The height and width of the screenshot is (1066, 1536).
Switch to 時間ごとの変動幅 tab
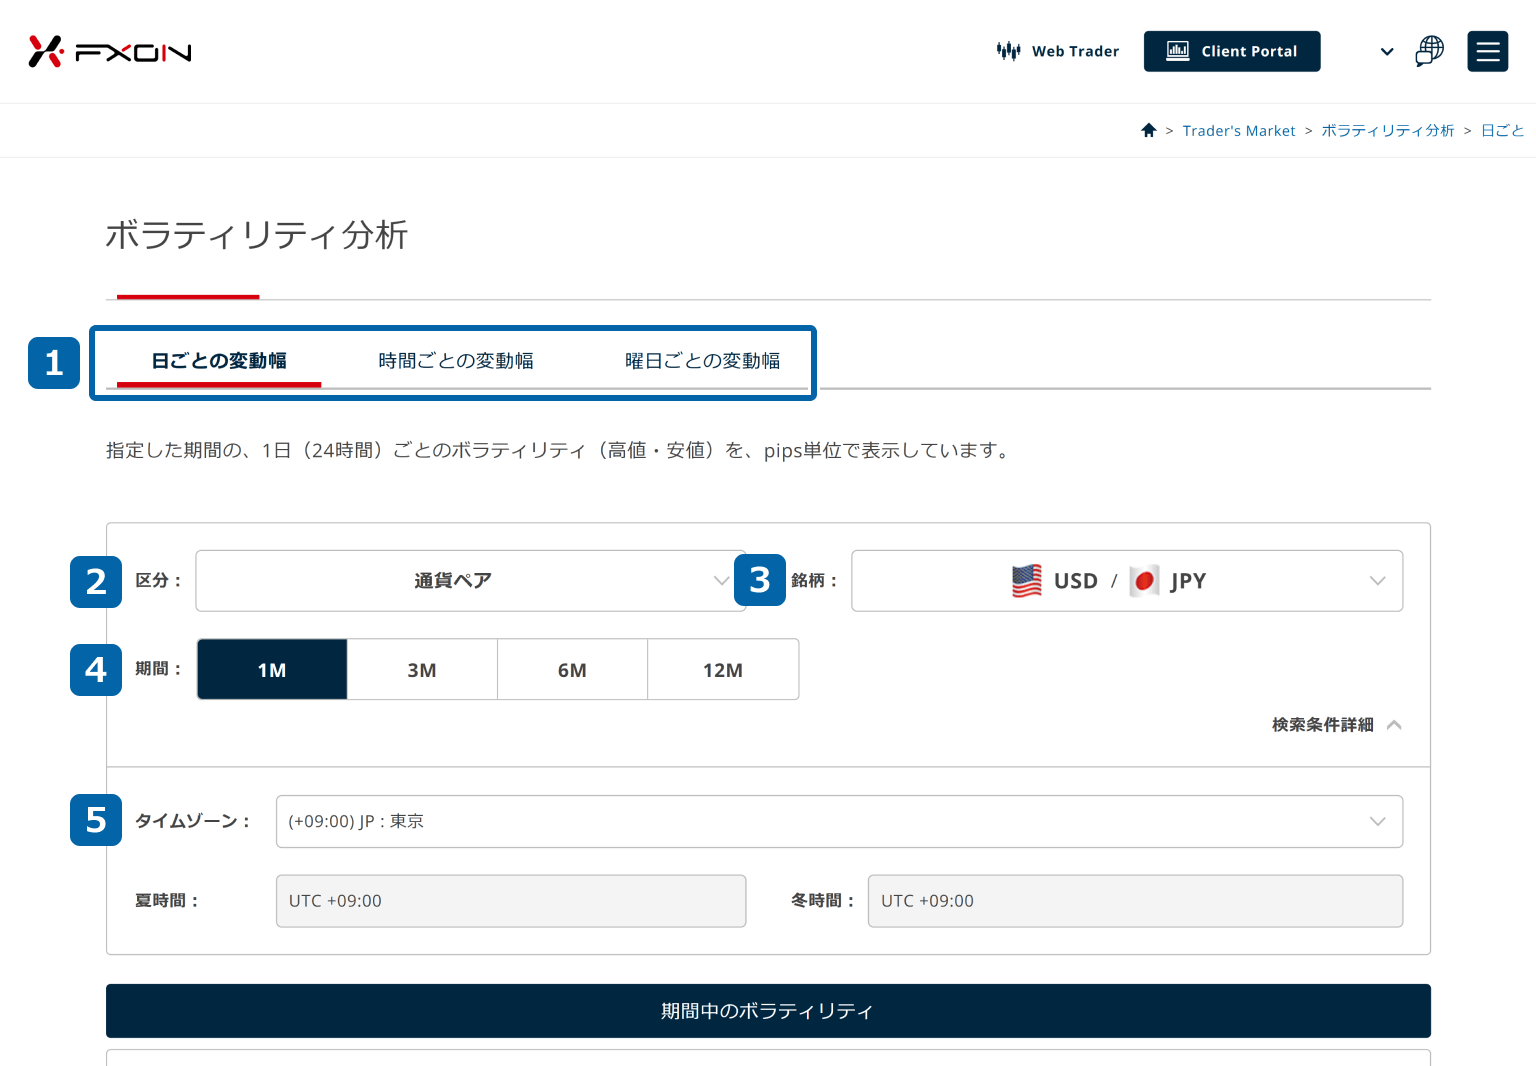point(456,361)
